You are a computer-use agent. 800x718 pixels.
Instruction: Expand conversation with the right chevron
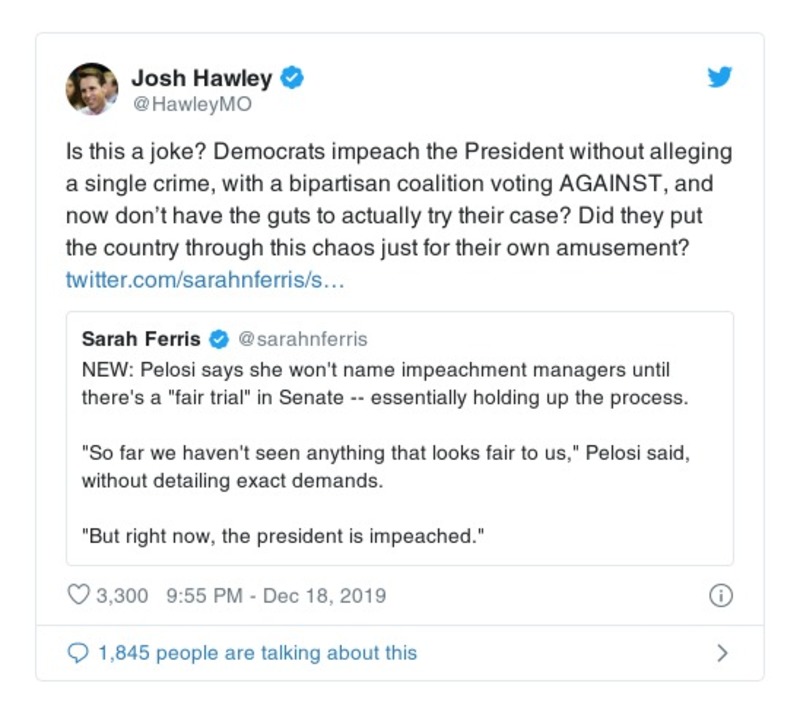pos(722,653)
